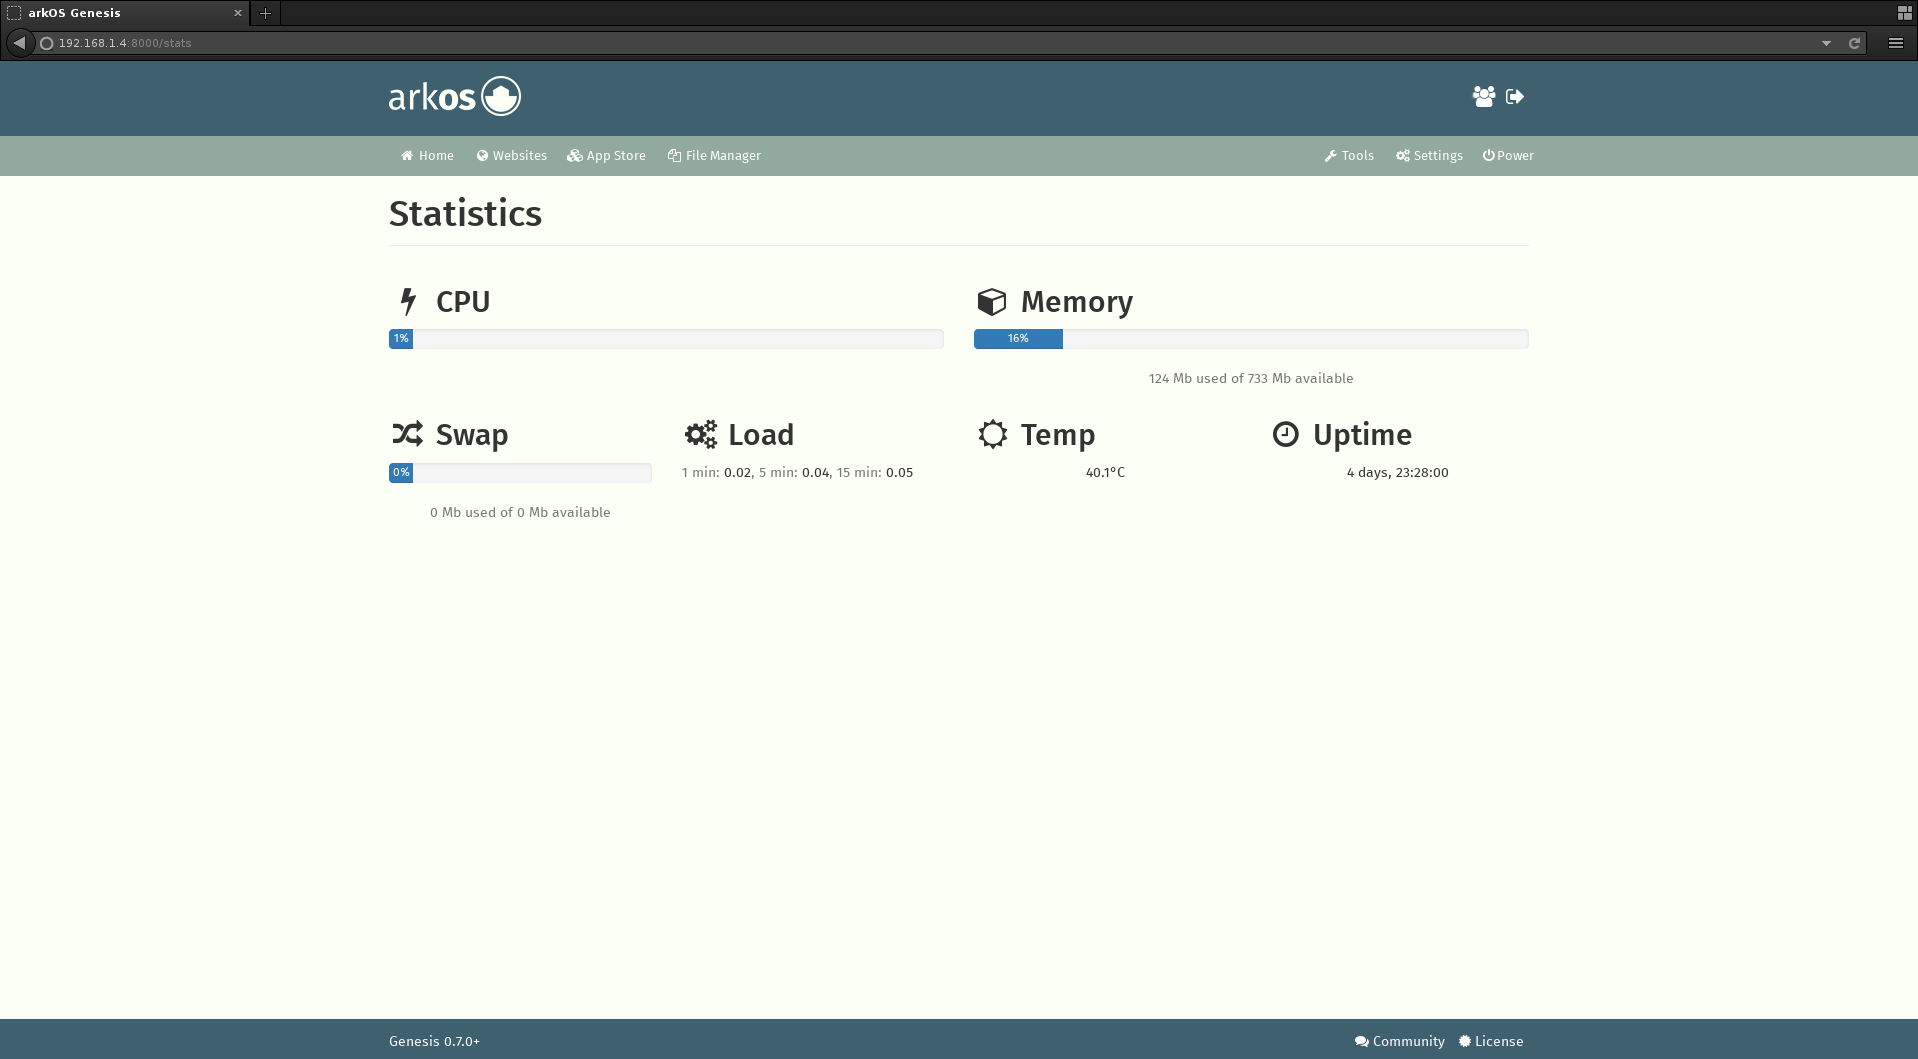1918x1059 pixels.
Task: Open the Power menu
Action: pyautogui.click(x=1508, y=156)
